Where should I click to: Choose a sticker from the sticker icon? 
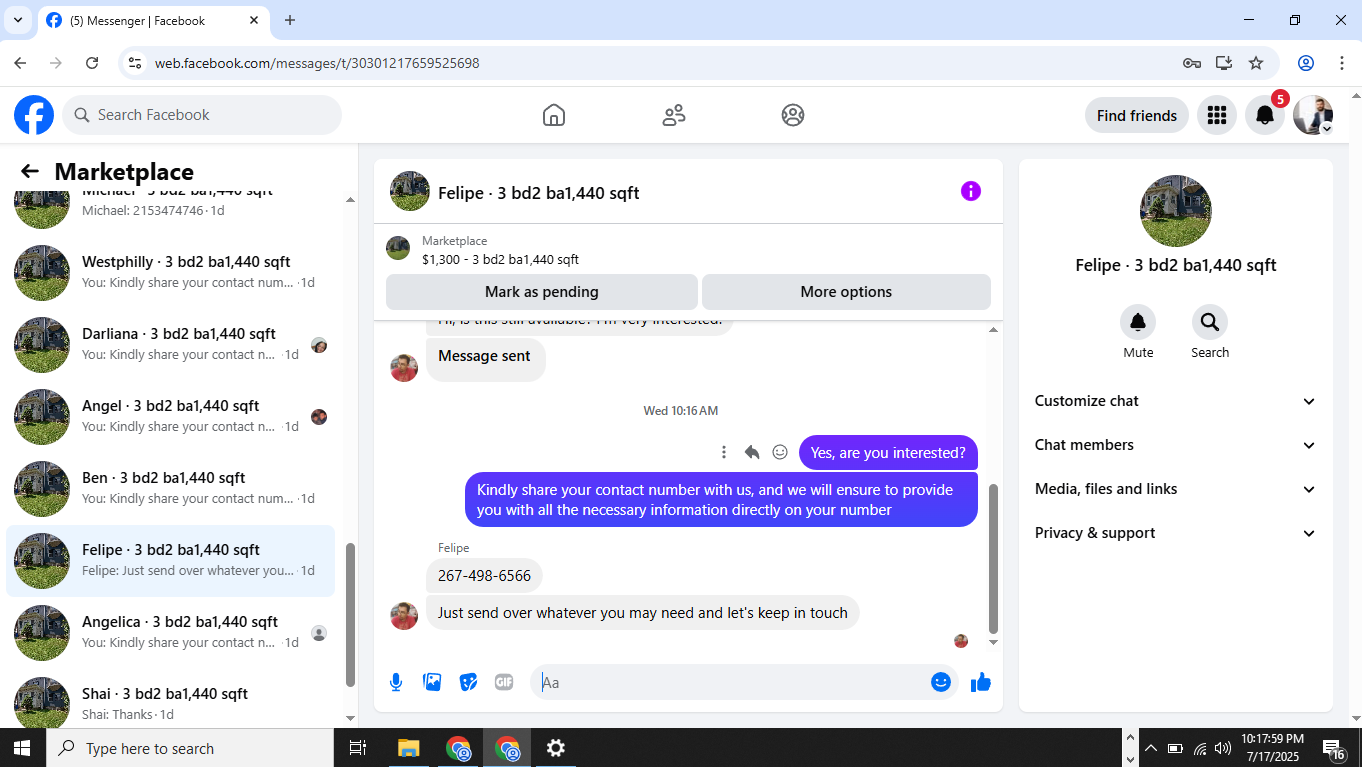pos(468,682)
